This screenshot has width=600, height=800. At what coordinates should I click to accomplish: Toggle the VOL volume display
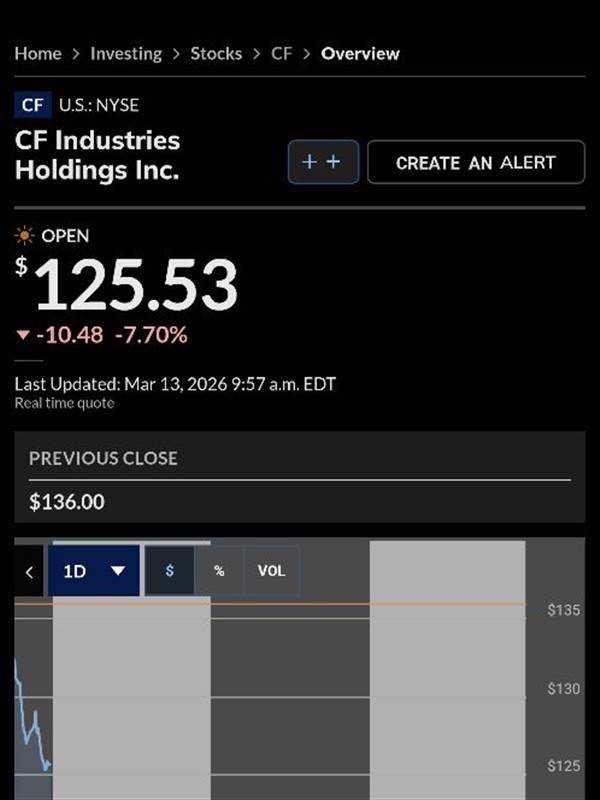(271, 571)
